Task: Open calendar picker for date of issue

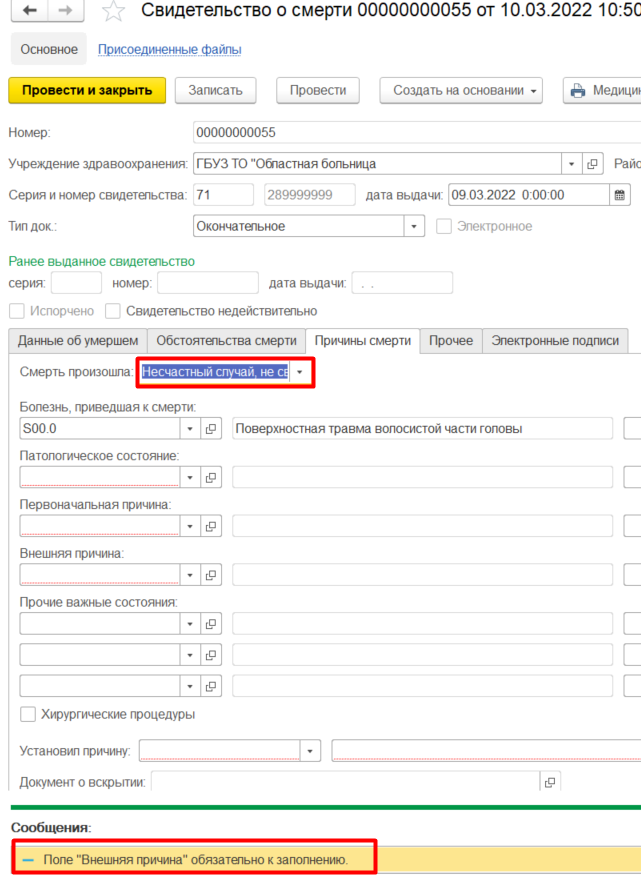Action: point(619,195)
